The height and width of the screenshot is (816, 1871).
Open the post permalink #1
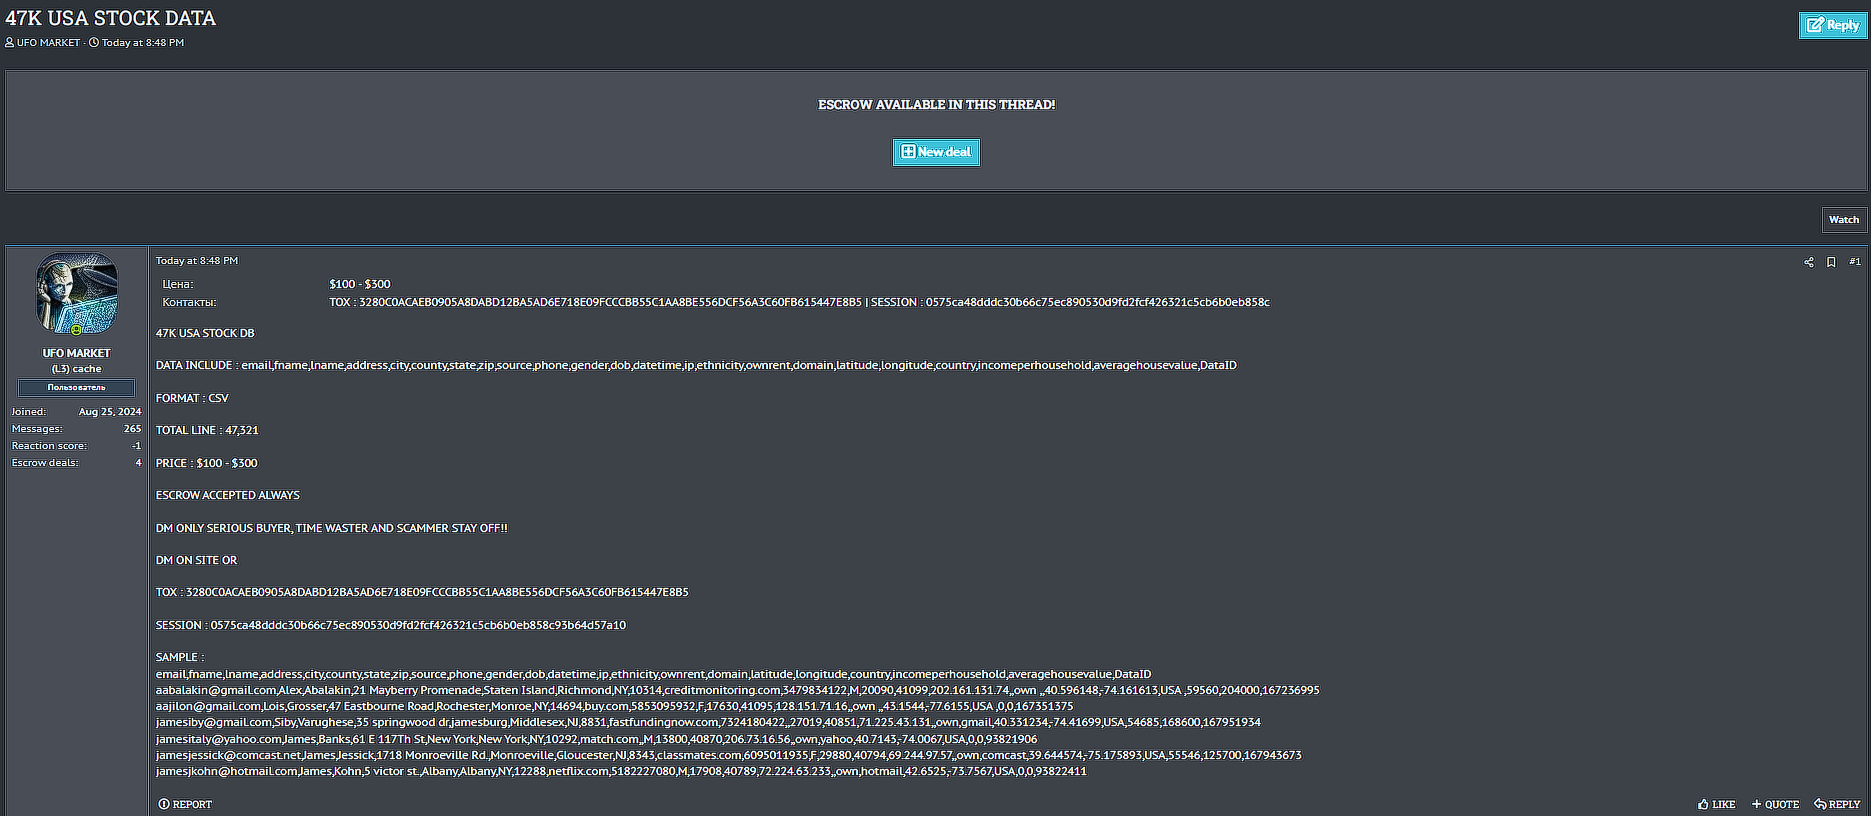click(1855, 262)
